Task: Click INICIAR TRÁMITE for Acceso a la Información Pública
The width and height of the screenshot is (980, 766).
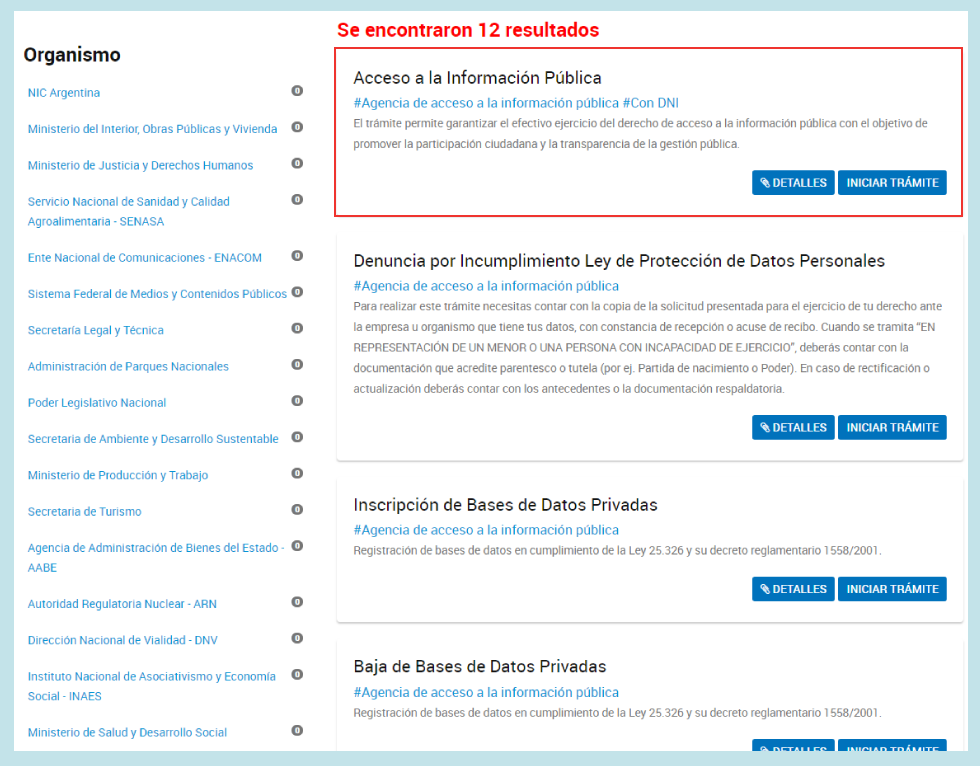Action: (x=891, y=182)
